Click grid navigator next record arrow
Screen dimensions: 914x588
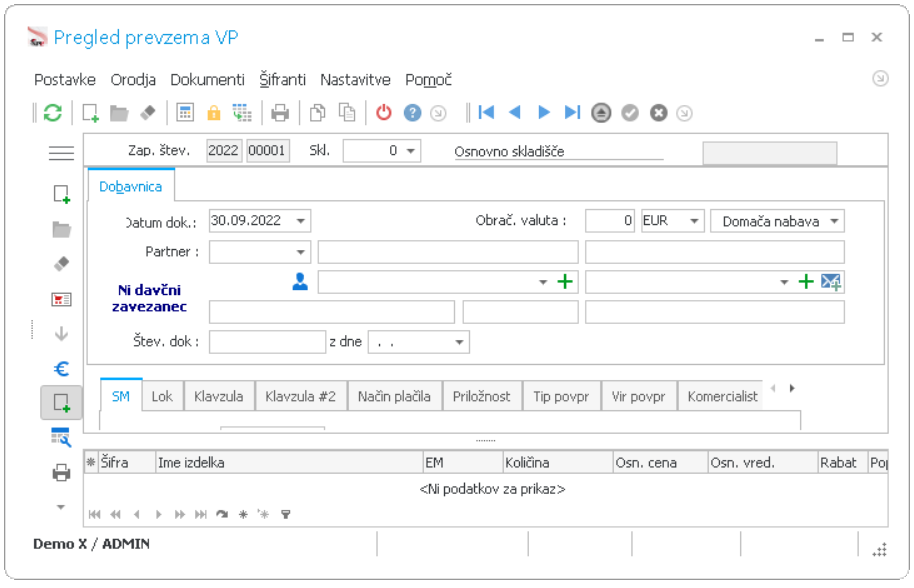click(159, 514)
